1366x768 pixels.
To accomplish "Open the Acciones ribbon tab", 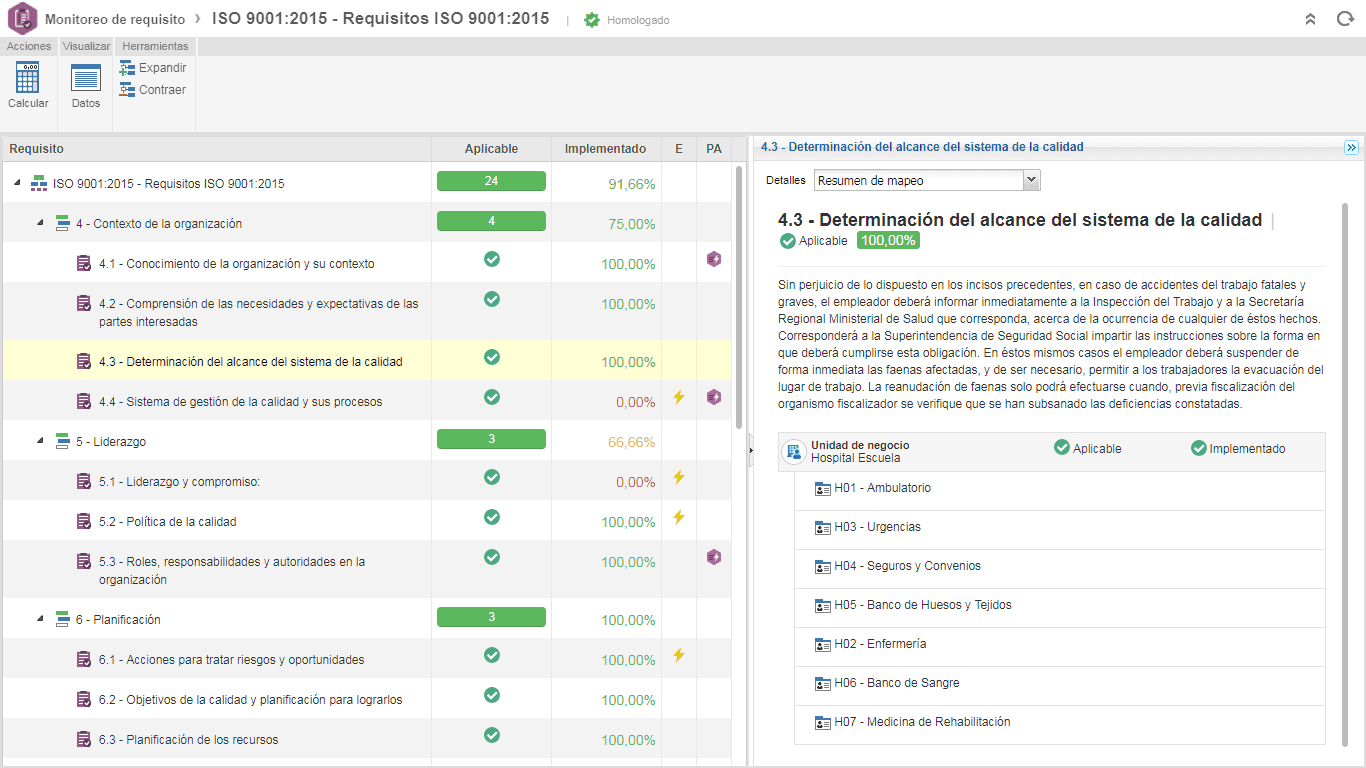I will click(x=29, y=47).
